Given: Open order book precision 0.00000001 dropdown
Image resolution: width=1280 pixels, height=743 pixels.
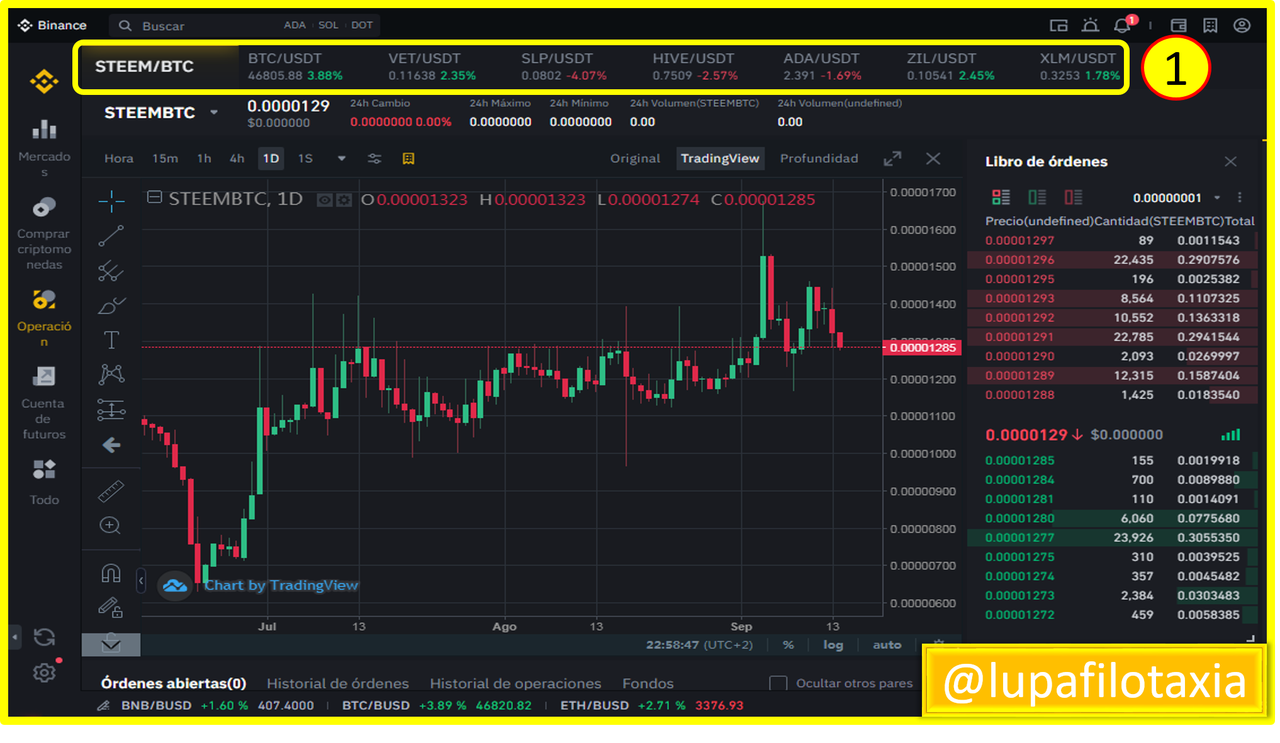Looking at the screenshot, I should click(x=1176, y=198).
